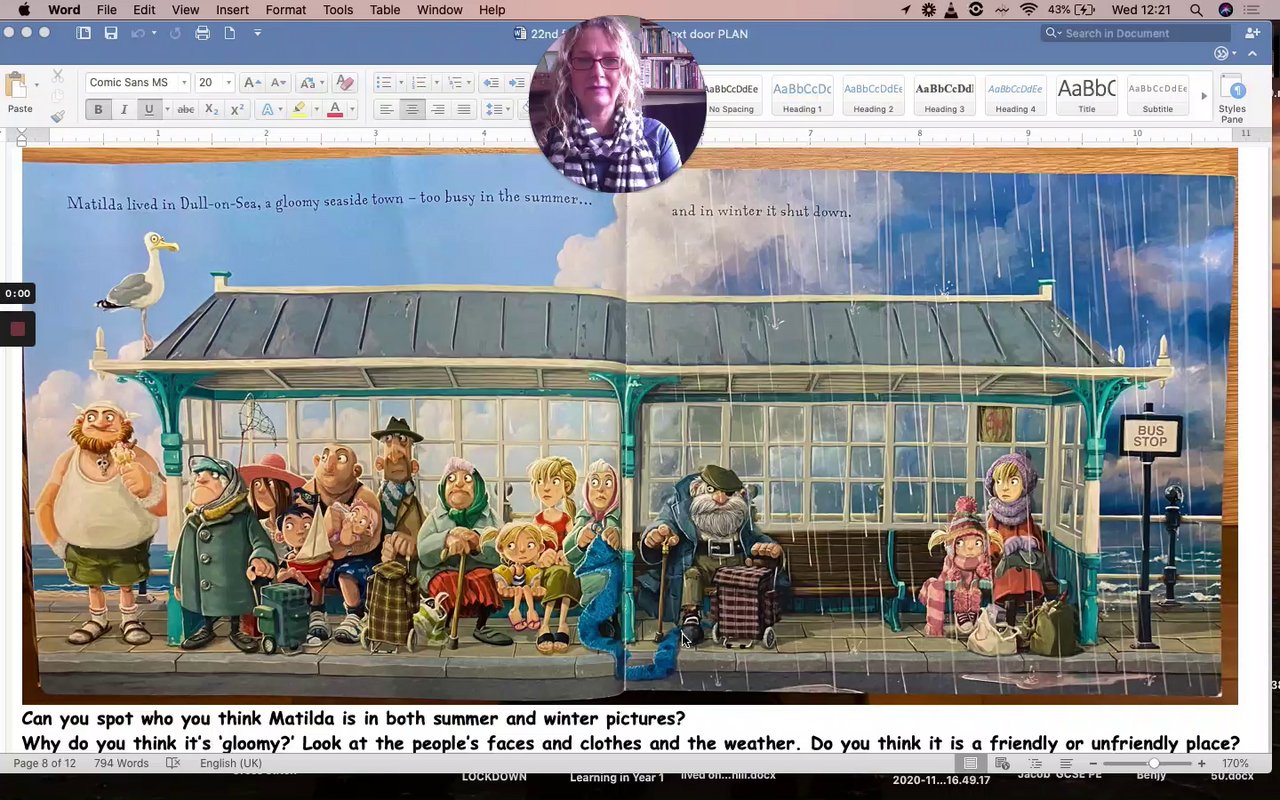
Task: Click the Format Painter brush icon
Action: click(x=57, y=117)
